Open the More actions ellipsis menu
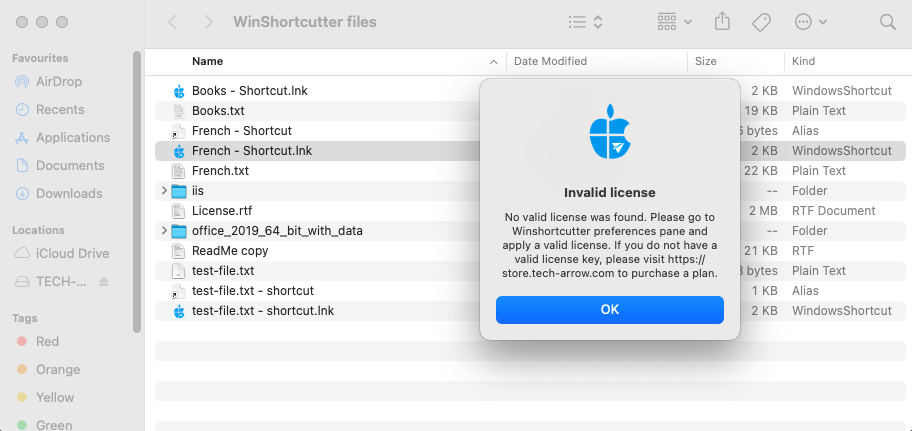Image resolution: width=912 pixels, height=431 pixels. click(x=810, y=22)
